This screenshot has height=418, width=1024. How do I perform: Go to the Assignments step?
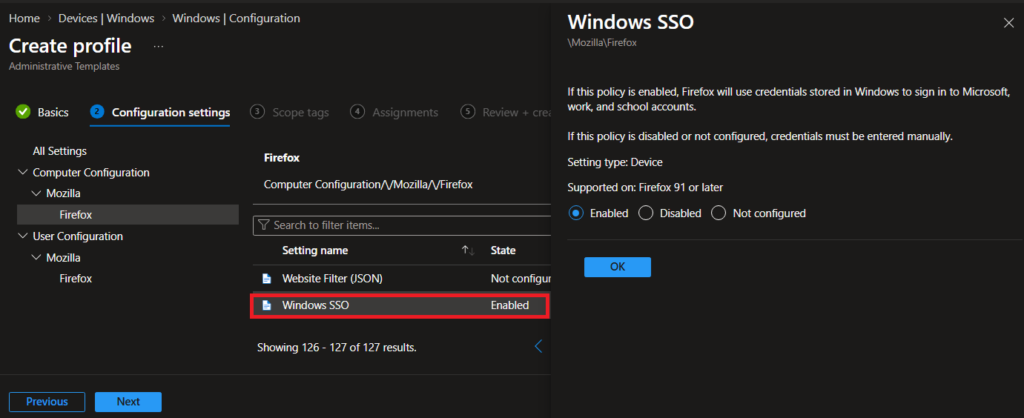pos(394,112)
